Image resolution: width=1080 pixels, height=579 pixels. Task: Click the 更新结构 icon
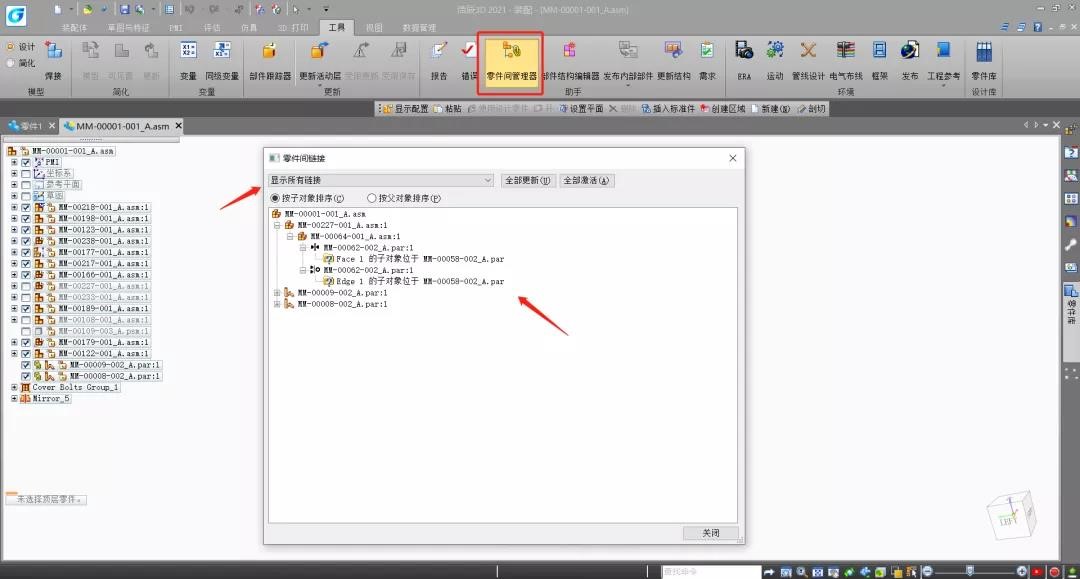tap(674, 61)
